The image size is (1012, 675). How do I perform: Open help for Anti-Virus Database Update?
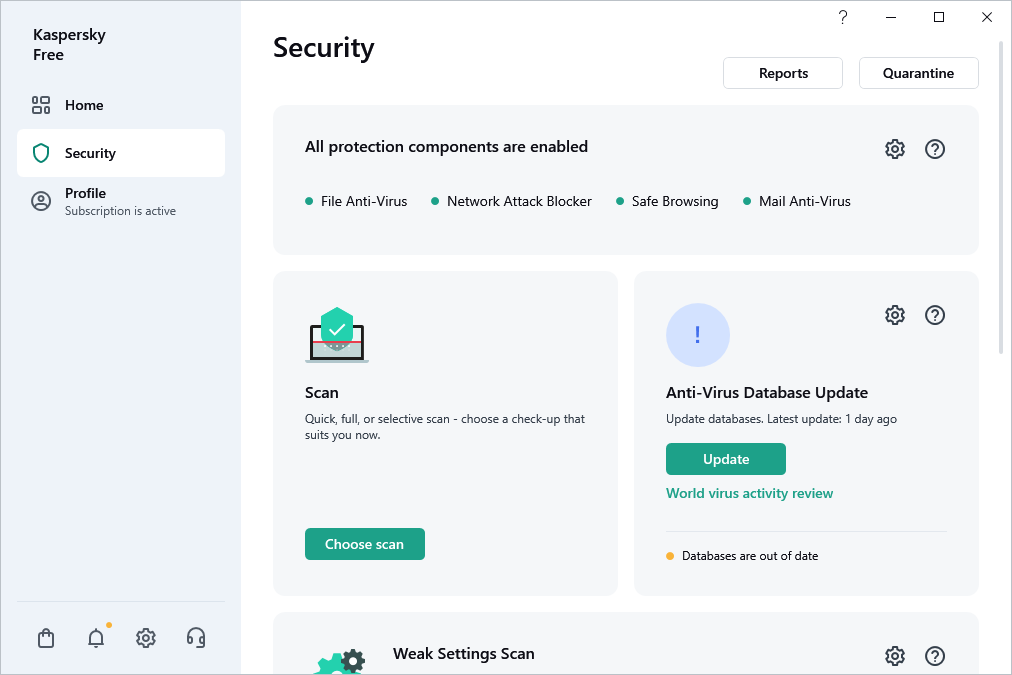(x=935, y=314)
